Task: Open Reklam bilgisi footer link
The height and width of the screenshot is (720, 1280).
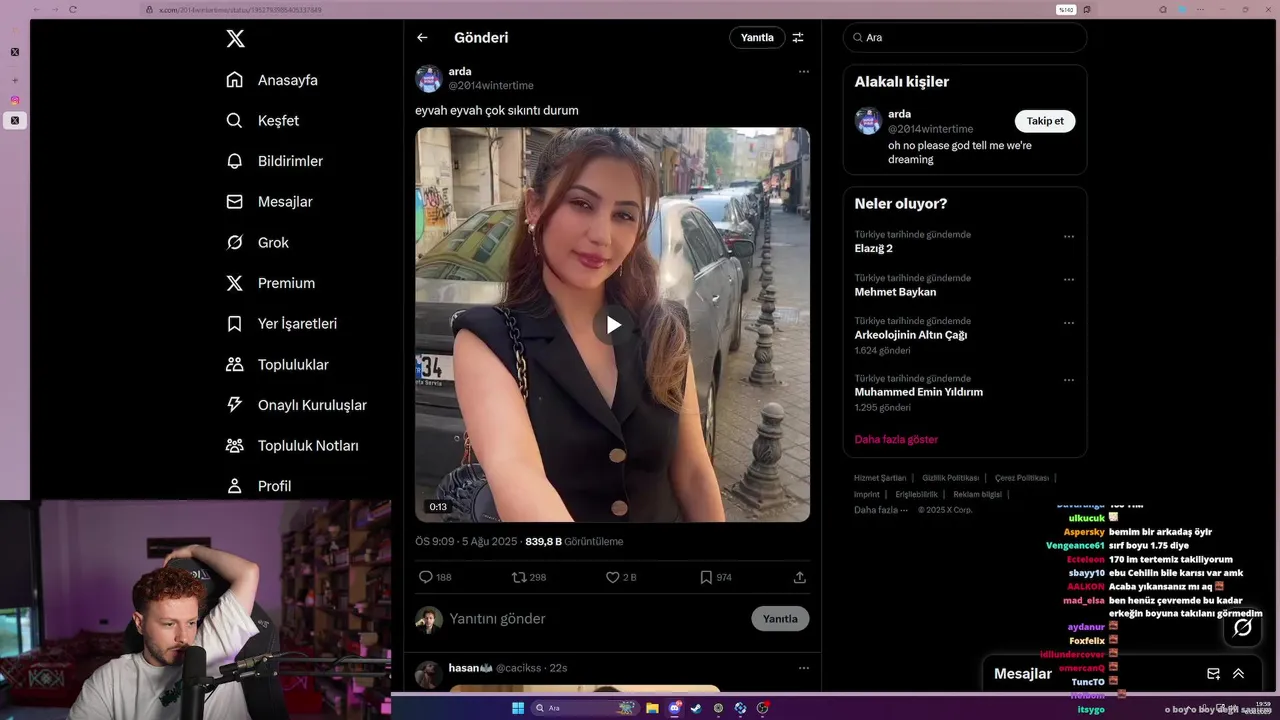Action: tap(977, 494)
